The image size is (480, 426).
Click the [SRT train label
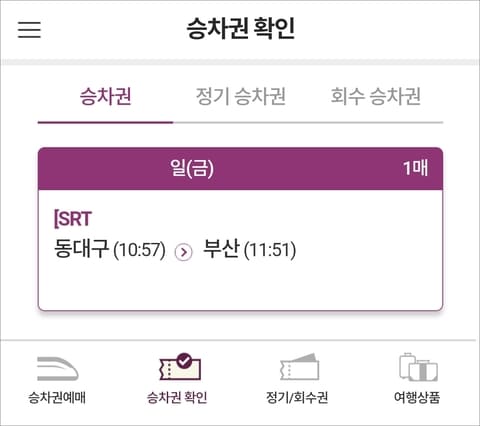pyautogui.click(x=73, y=219)
